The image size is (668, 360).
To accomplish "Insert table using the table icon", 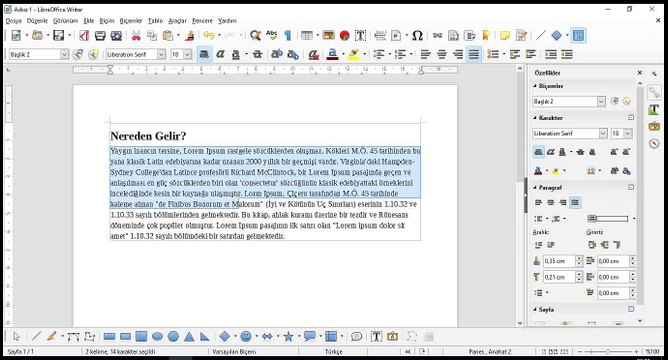I will [307, 35].
